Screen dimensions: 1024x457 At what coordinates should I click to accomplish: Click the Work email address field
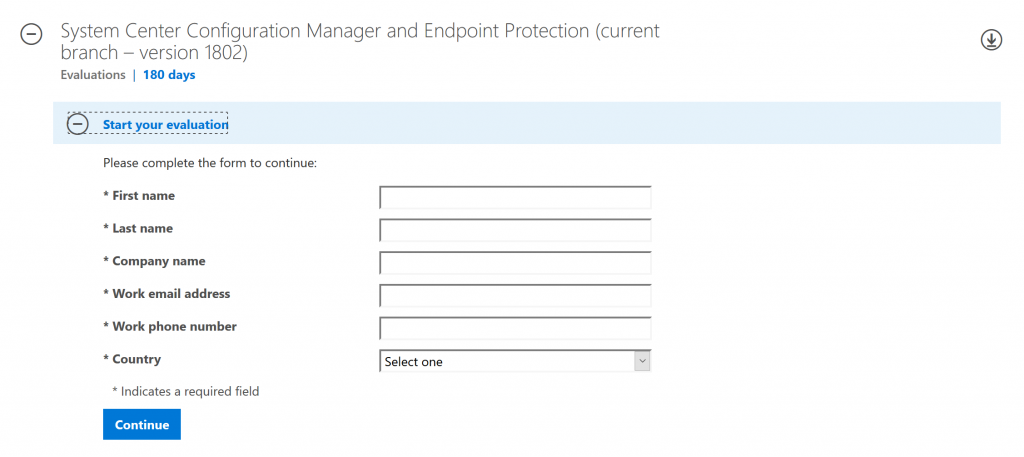(x=515, y=295)
